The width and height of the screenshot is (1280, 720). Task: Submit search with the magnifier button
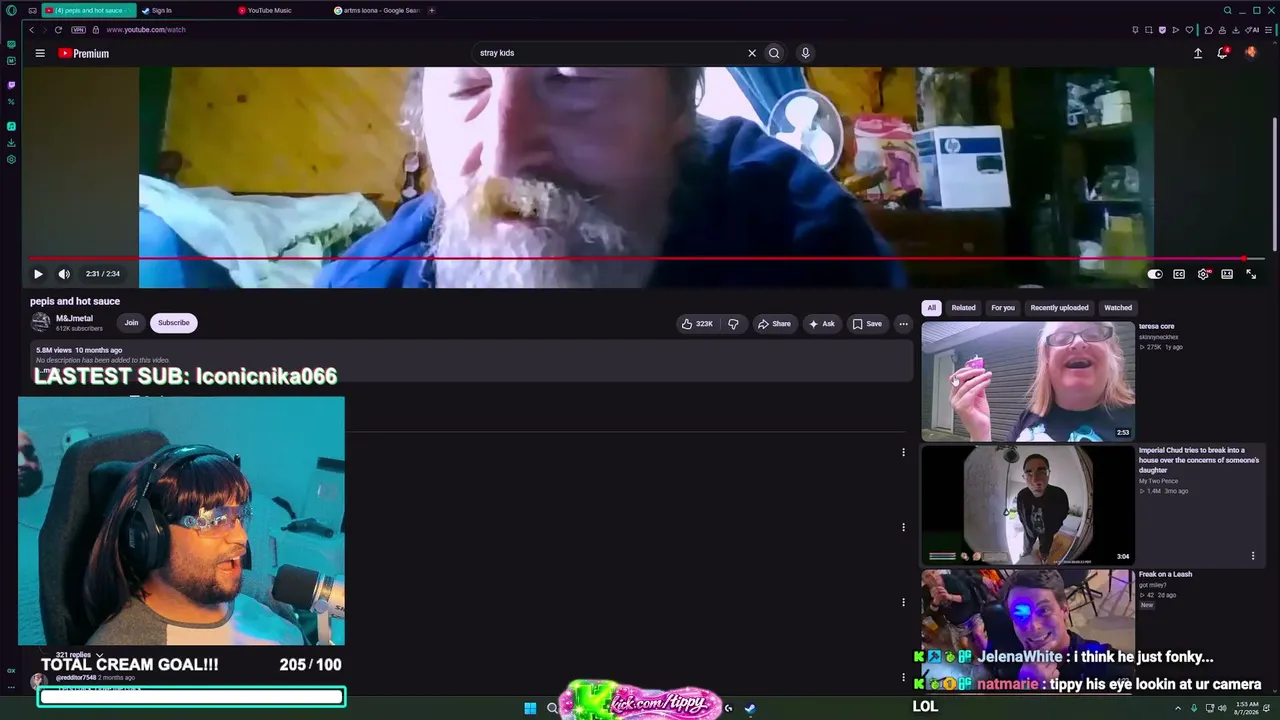coord(774,53)
